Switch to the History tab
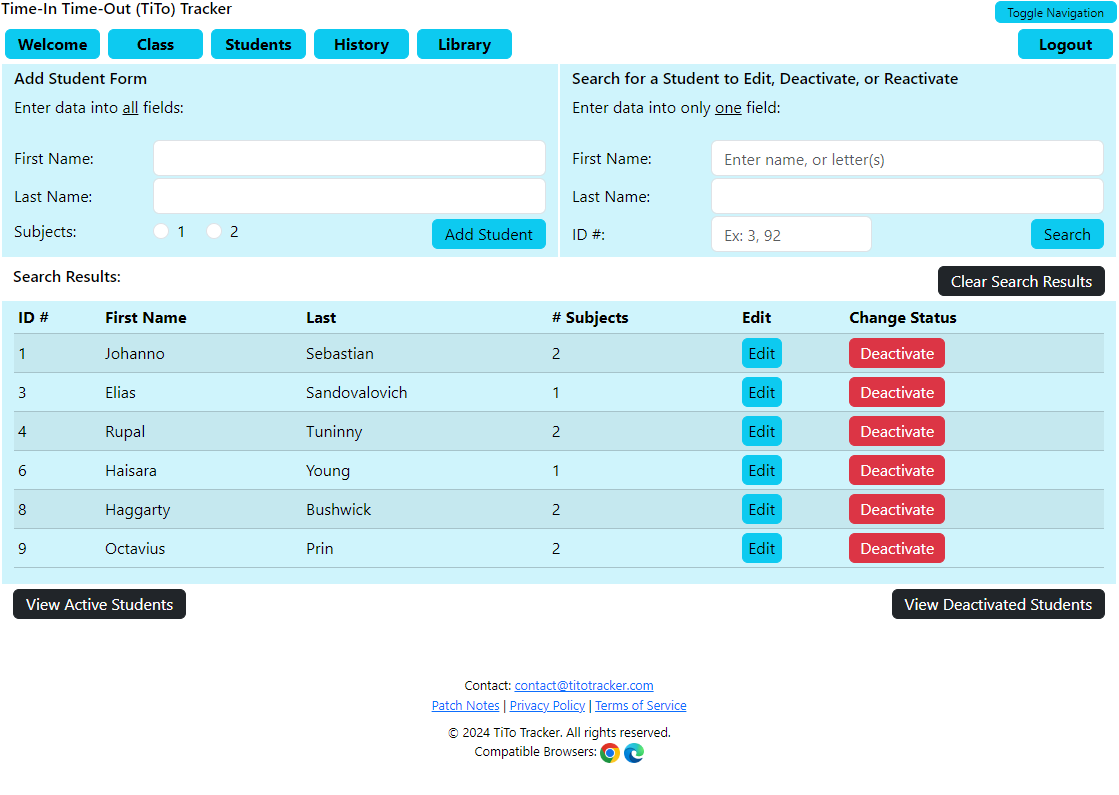 point(361,44)
